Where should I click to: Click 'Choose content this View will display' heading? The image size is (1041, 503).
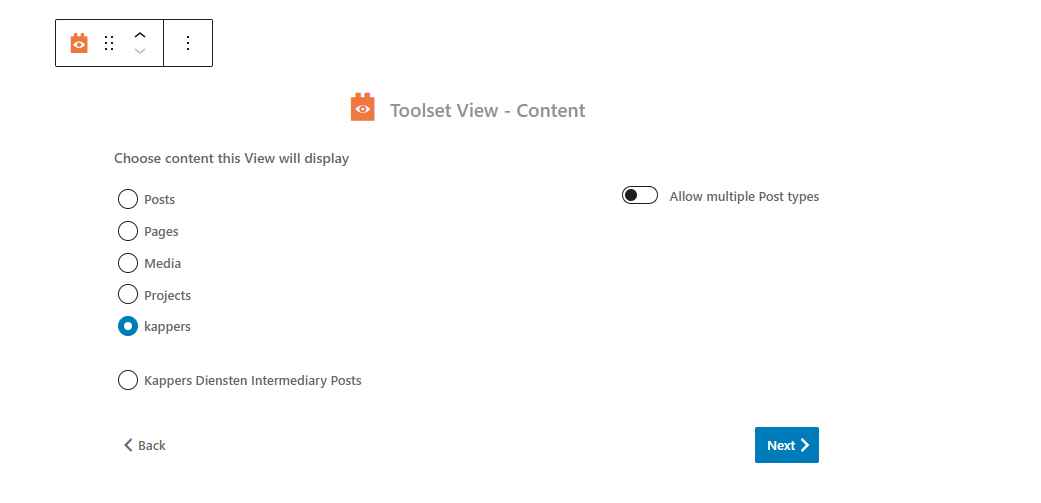click(x=232, y=159)
